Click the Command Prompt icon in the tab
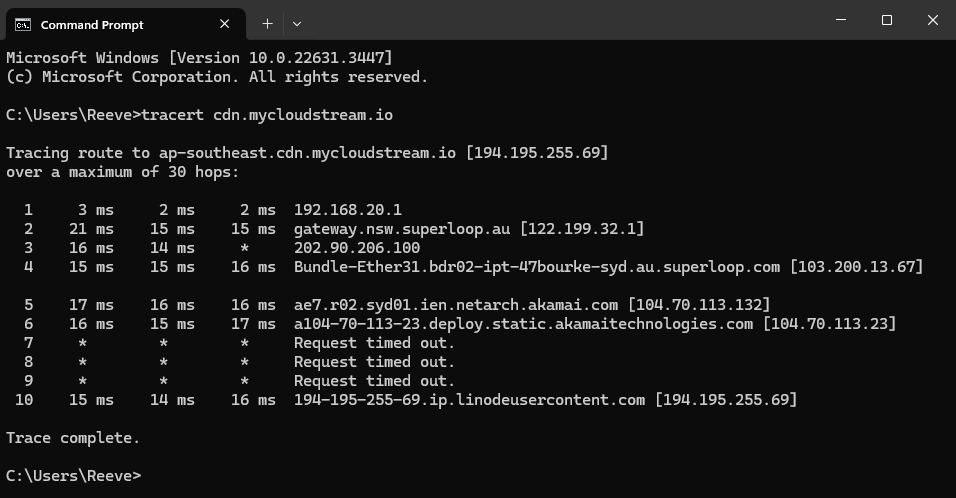956x498 pixels. point(23,24)
